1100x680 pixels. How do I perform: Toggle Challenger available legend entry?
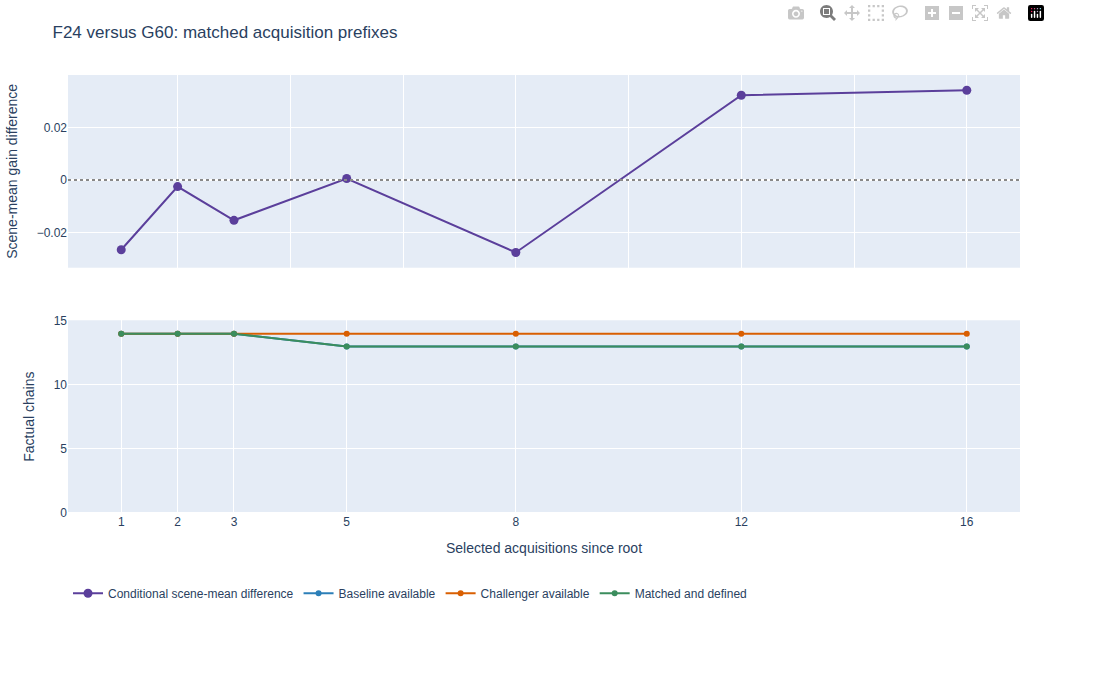(x=518, y=594)
